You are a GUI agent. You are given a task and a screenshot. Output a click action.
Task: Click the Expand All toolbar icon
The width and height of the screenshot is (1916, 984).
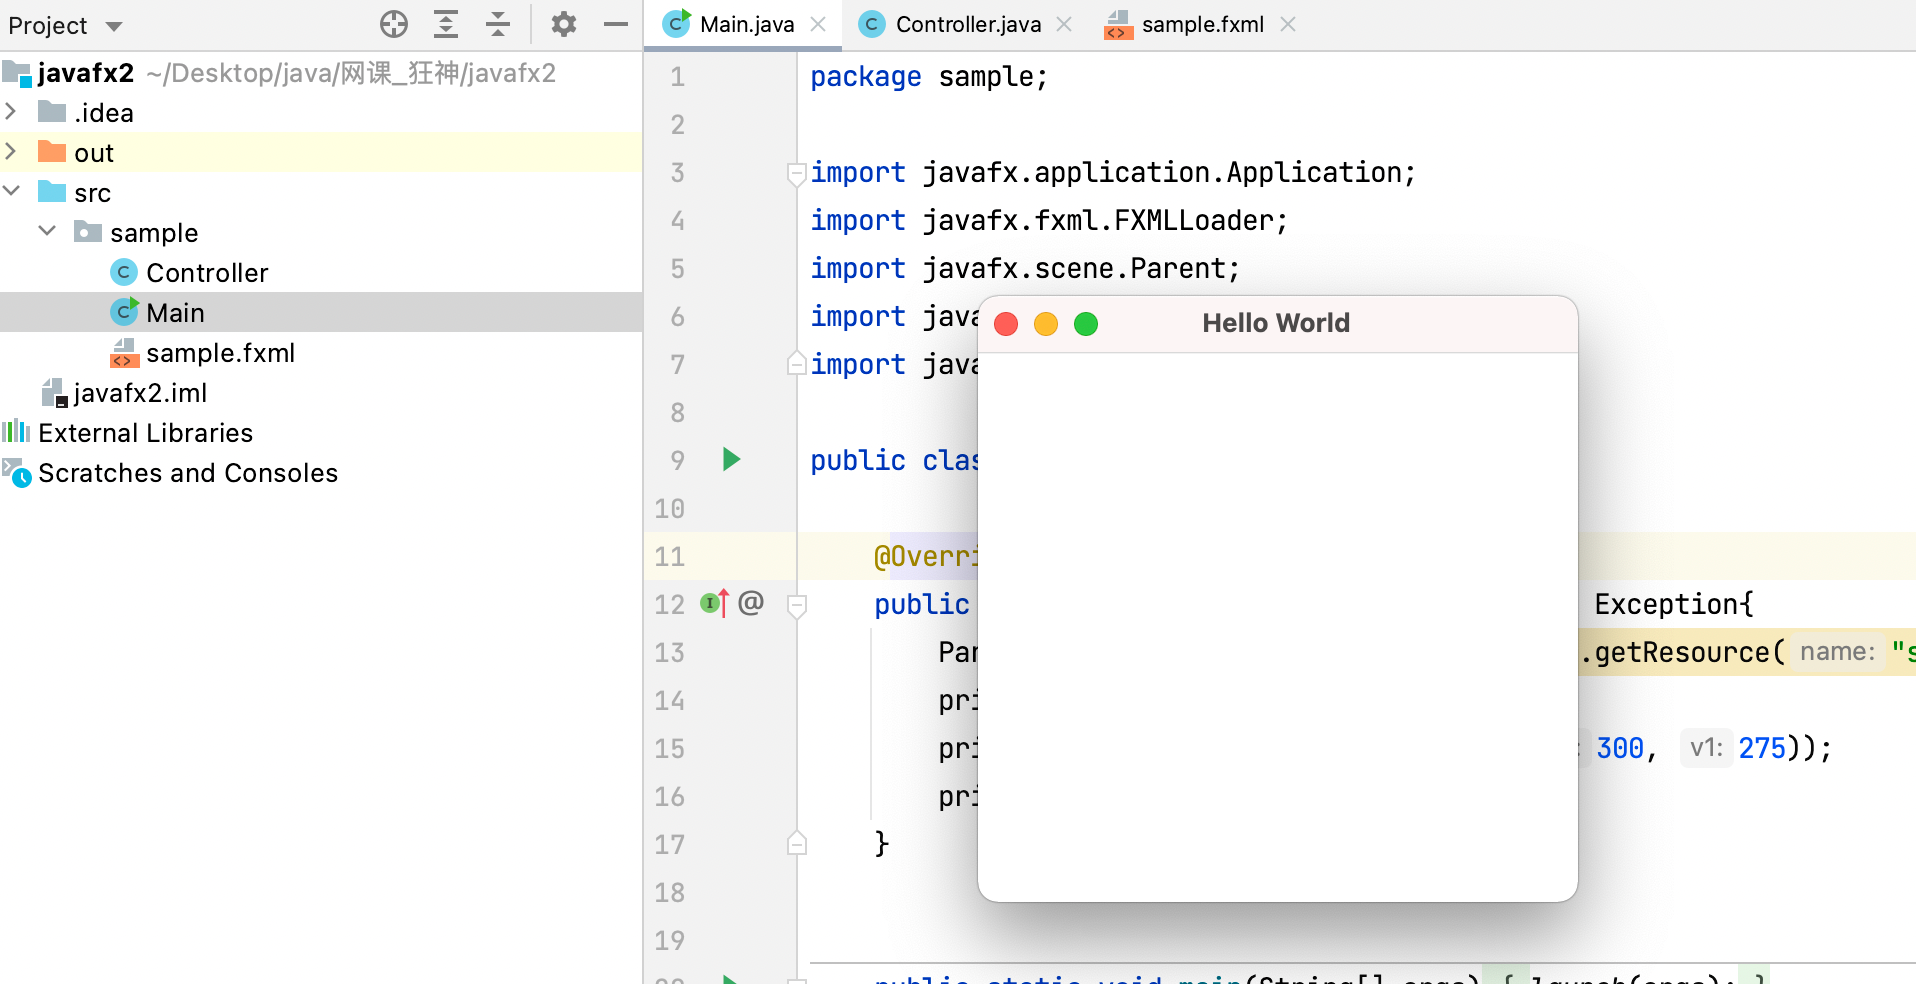coord(446,24)
